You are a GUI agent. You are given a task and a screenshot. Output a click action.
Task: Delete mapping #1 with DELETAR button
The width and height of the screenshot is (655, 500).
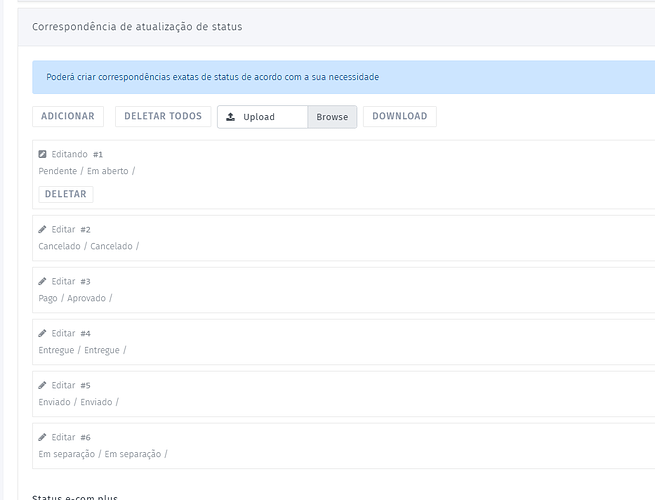coord(65,194)
